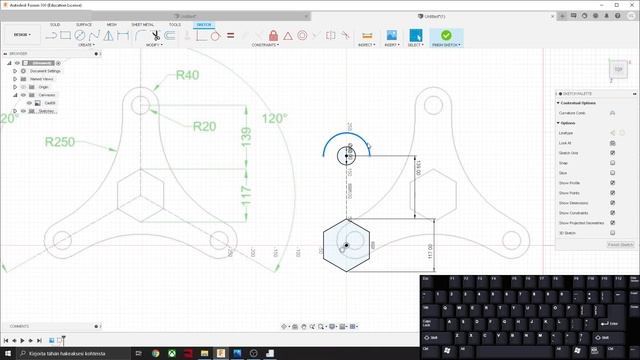640x360 pixels.
Task: Click the Insert image icon
Action: (x=392, y=35)
